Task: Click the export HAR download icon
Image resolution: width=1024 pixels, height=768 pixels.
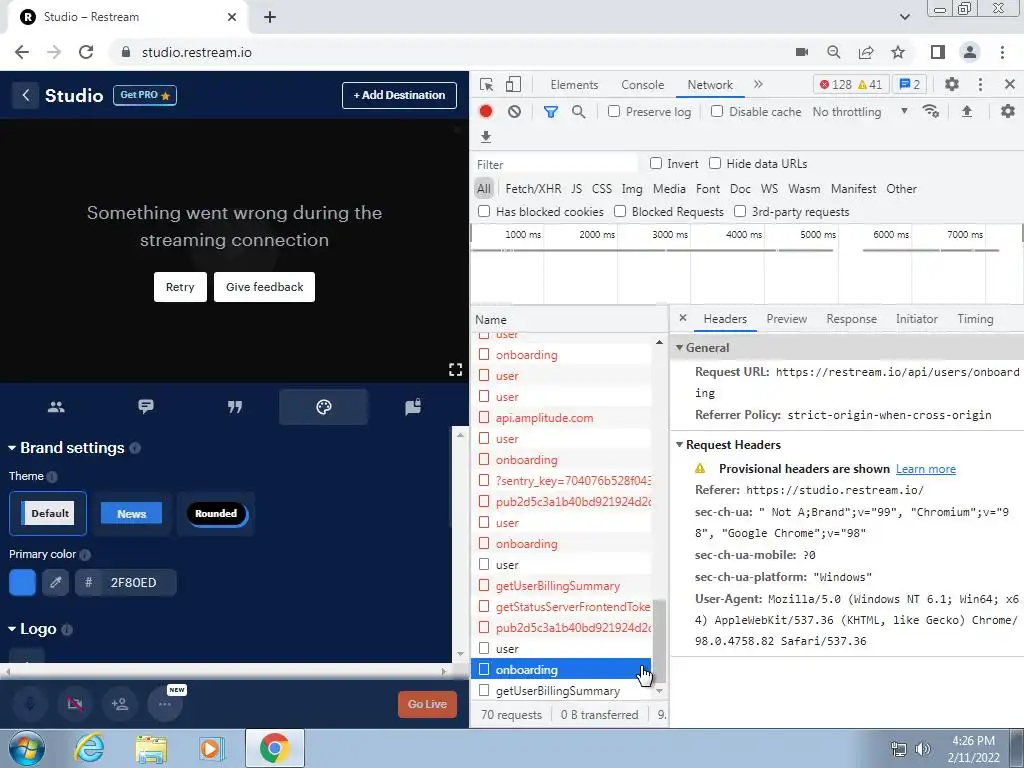Action: [x=485, y=136]
